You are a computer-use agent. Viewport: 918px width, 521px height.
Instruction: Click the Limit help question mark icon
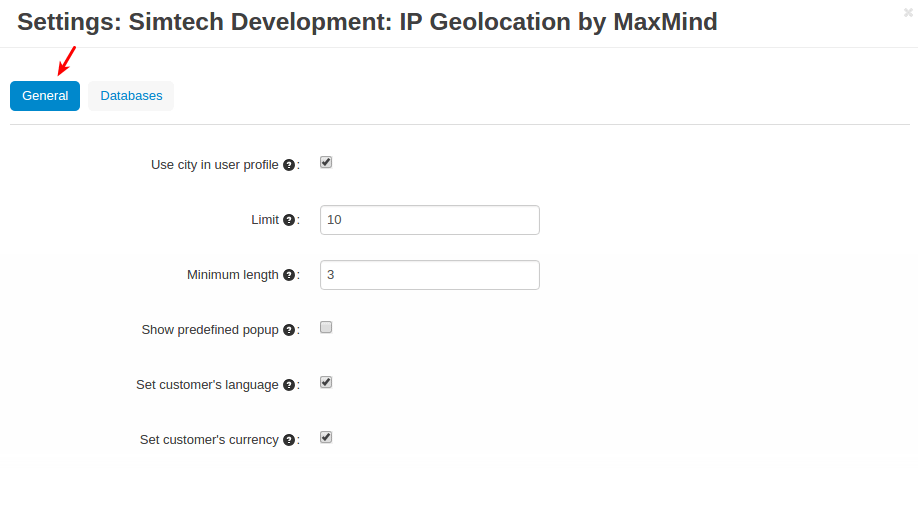[x=289, y=220]
